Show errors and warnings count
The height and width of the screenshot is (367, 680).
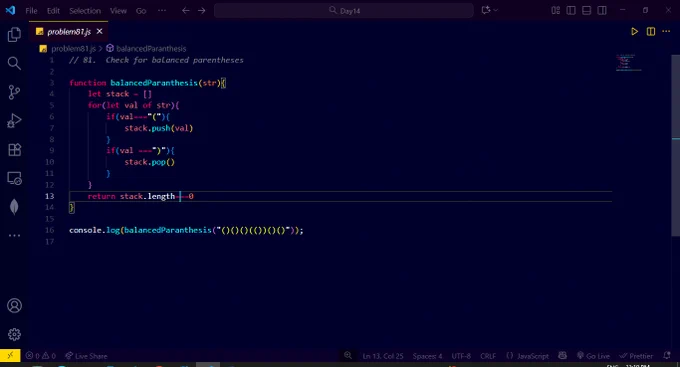(x=40, y=356)
